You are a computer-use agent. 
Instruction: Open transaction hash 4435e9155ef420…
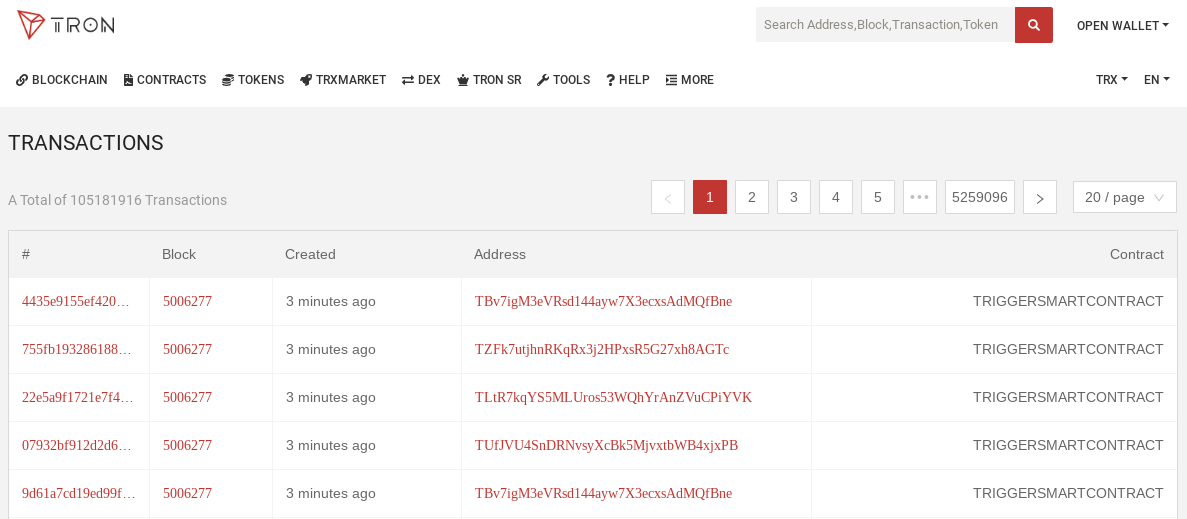[76, 301]
